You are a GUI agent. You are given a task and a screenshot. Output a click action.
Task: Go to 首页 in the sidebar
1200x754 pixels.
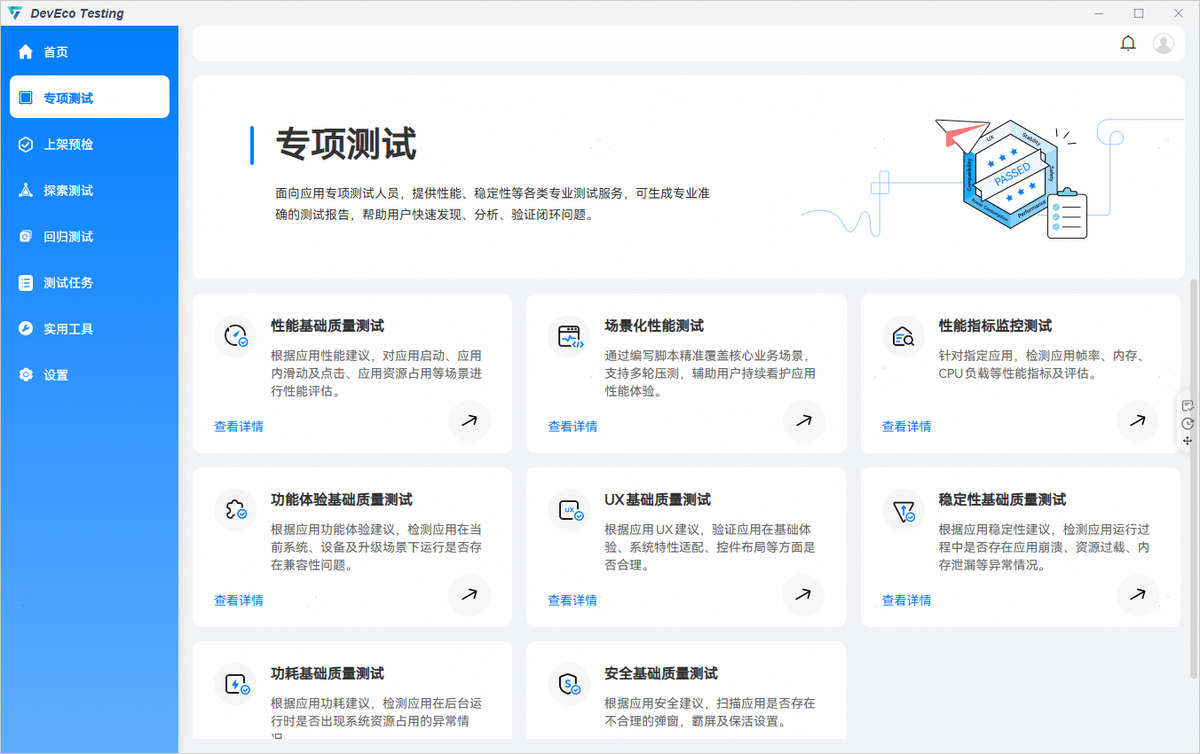tap(56, 52)
